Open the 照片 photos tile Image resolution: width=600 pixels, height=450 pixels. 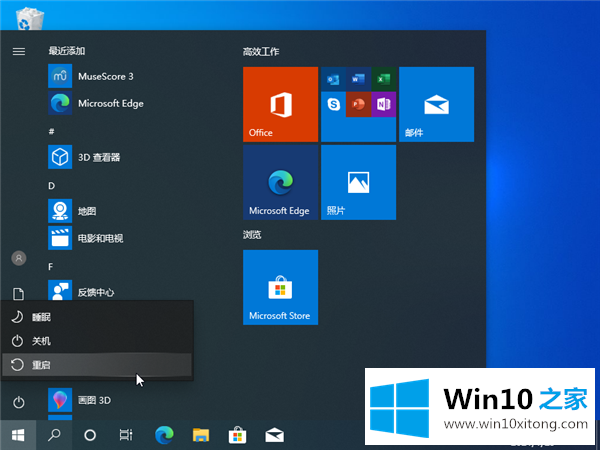(359, 182)
